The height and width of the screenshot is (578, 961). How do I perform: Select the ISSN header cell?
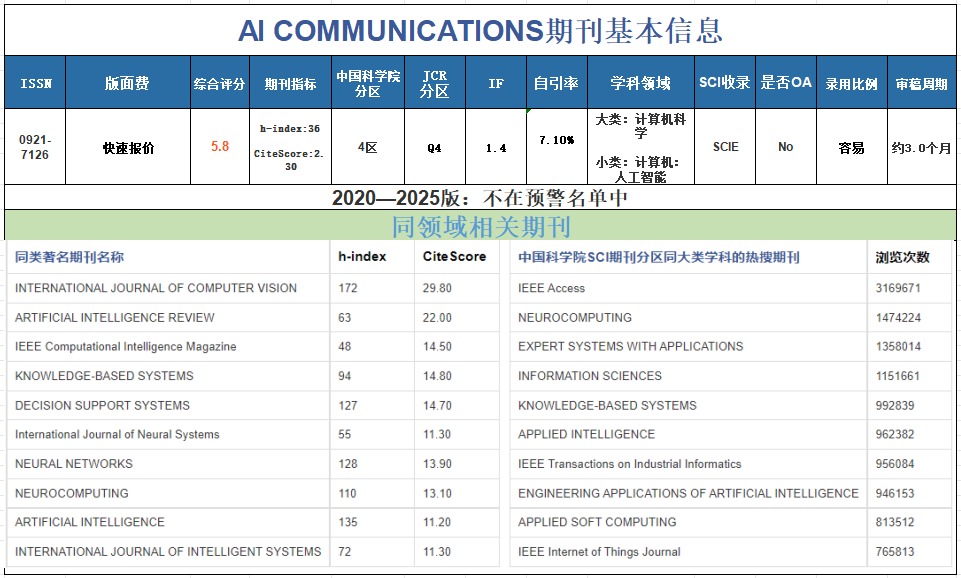point(36,83)
